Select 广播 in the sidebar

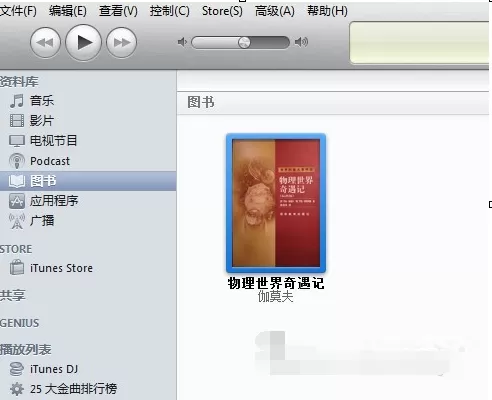point(42,221)
